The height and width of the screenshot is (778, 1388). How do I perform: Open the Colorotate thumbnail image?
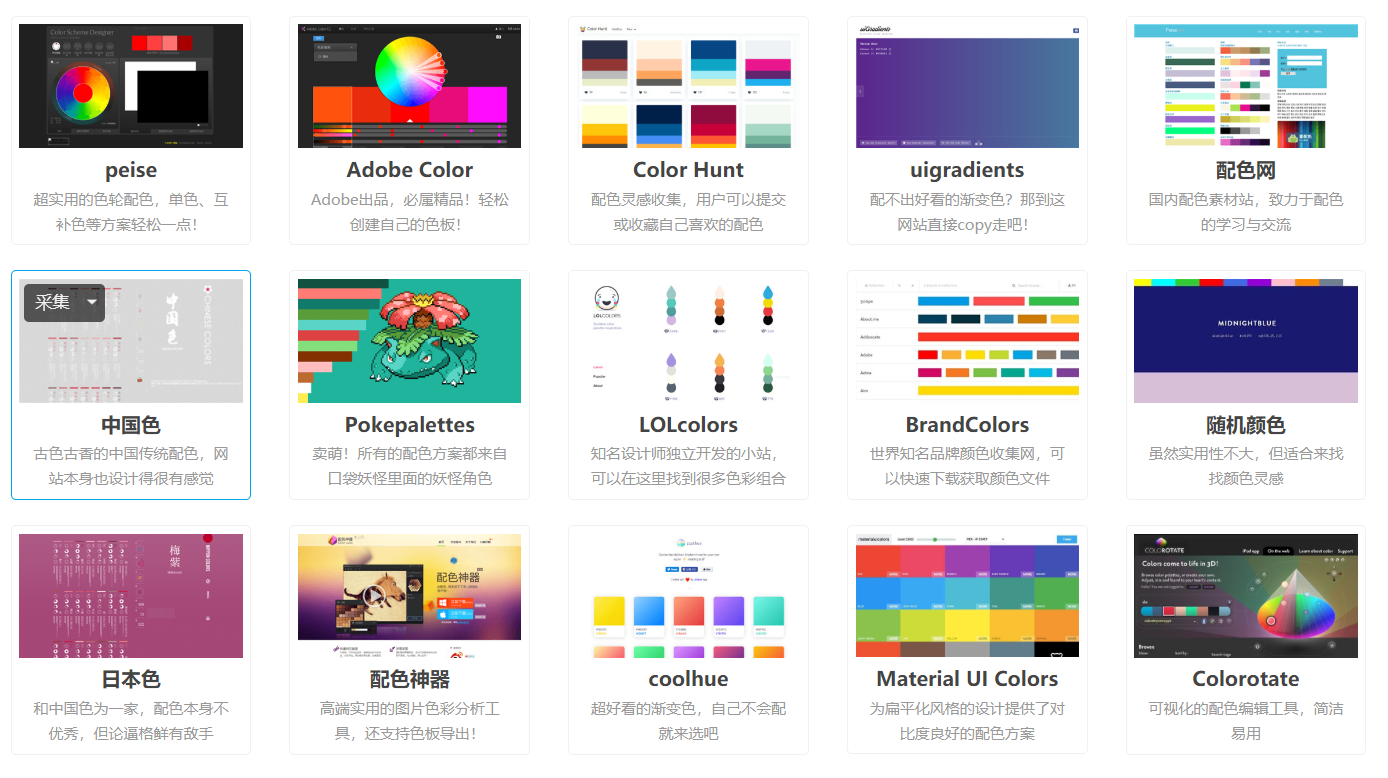[1246, 596]
